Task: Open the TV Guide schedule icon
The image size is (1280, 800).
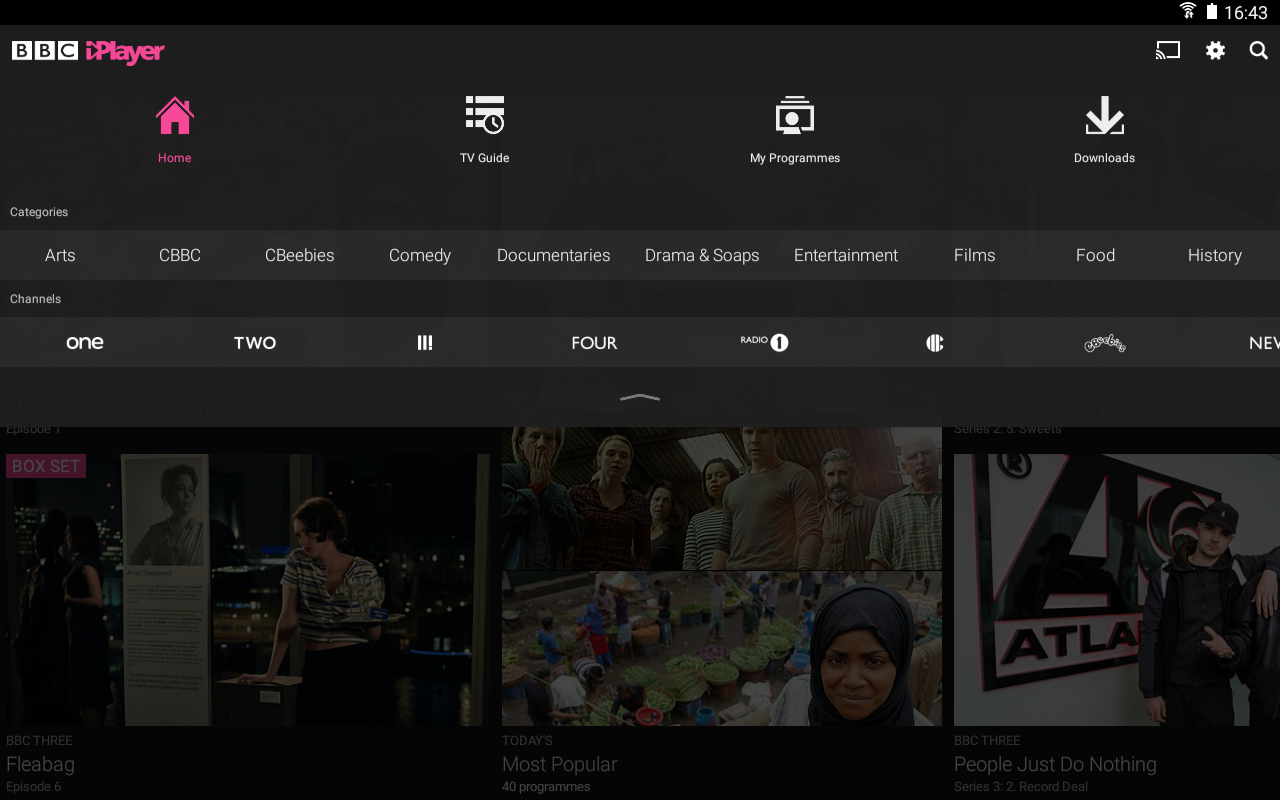Action: (485, 115)
